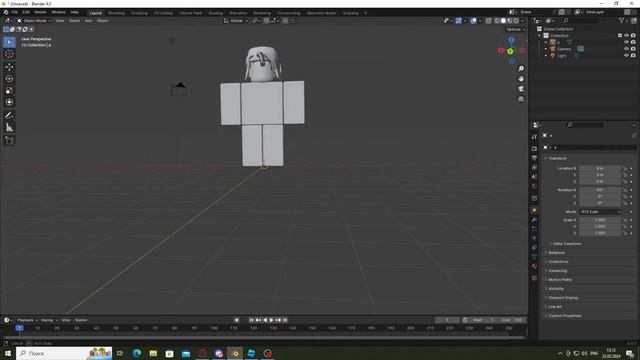Activate the Cursor tool
The width and height of the screenshot is (640, 360).
coord(9,54)
